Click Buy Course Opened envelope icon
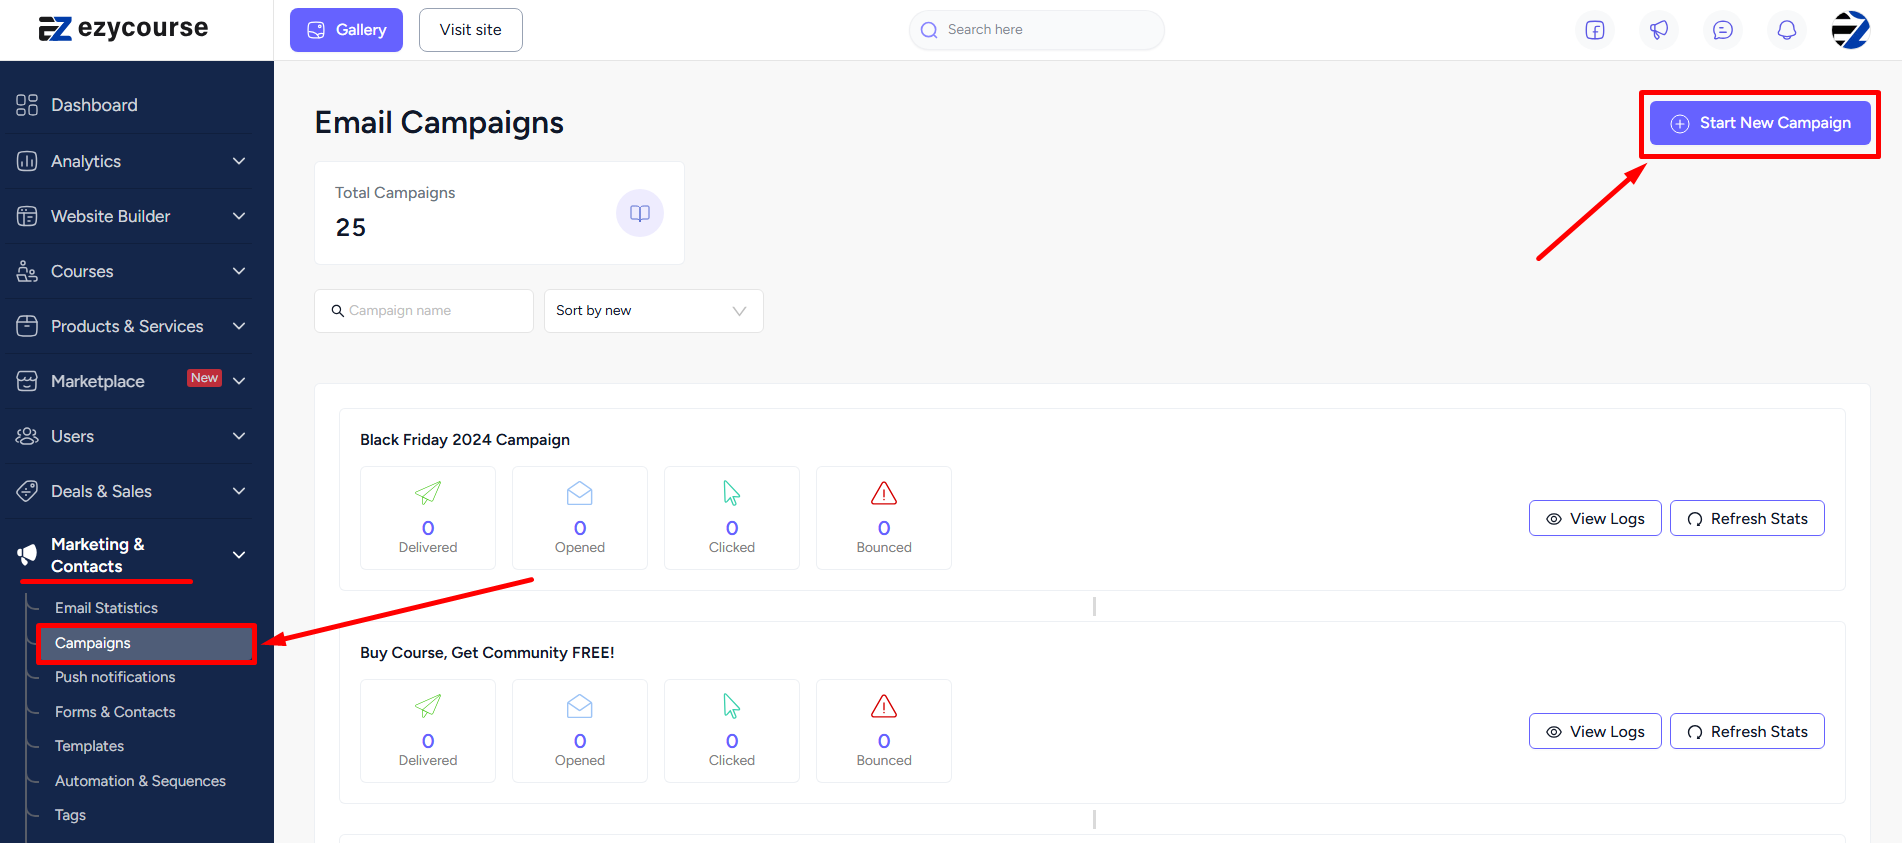The image size is (1902, 843). point(580,706)
